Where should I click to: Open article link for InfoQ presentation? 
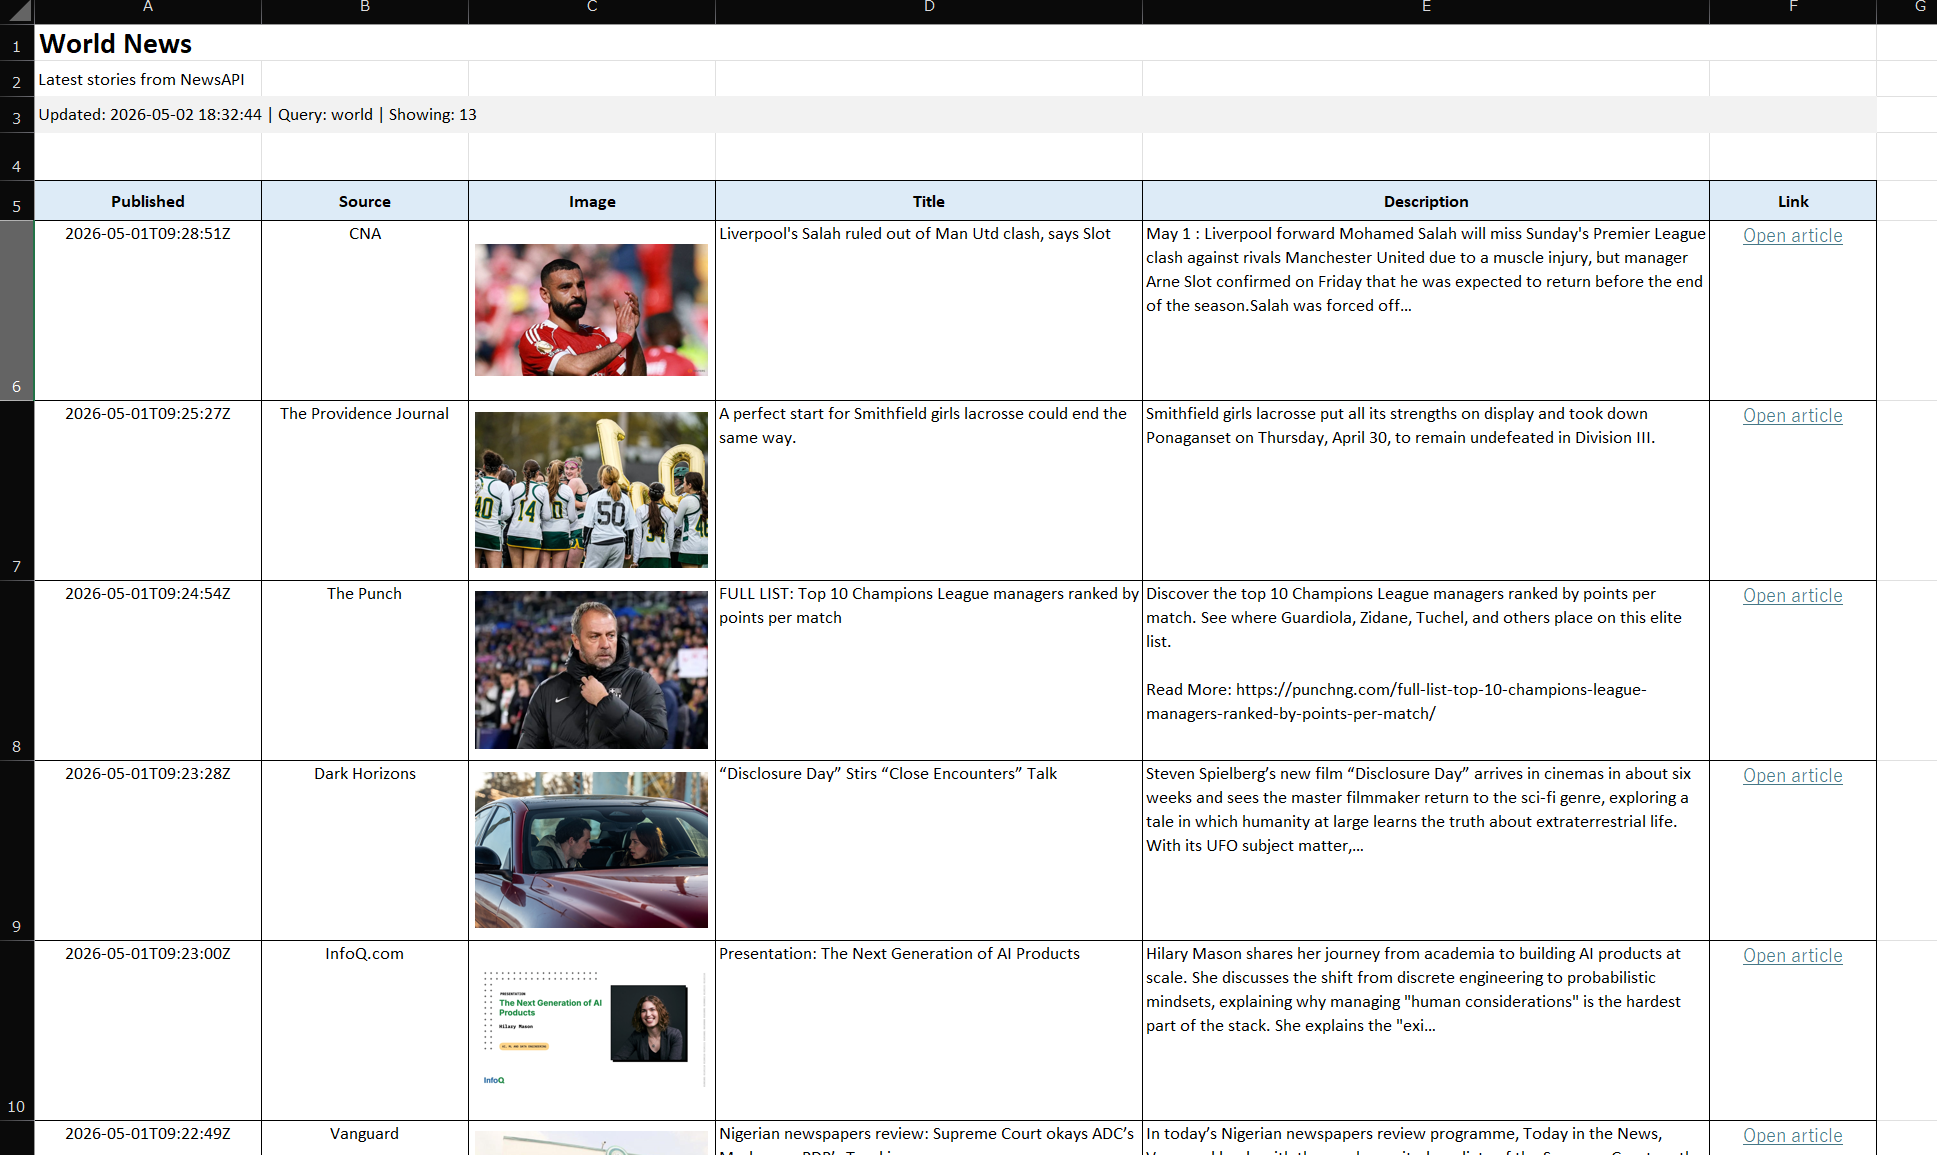pyautogui.click(x=1792, y=956)
